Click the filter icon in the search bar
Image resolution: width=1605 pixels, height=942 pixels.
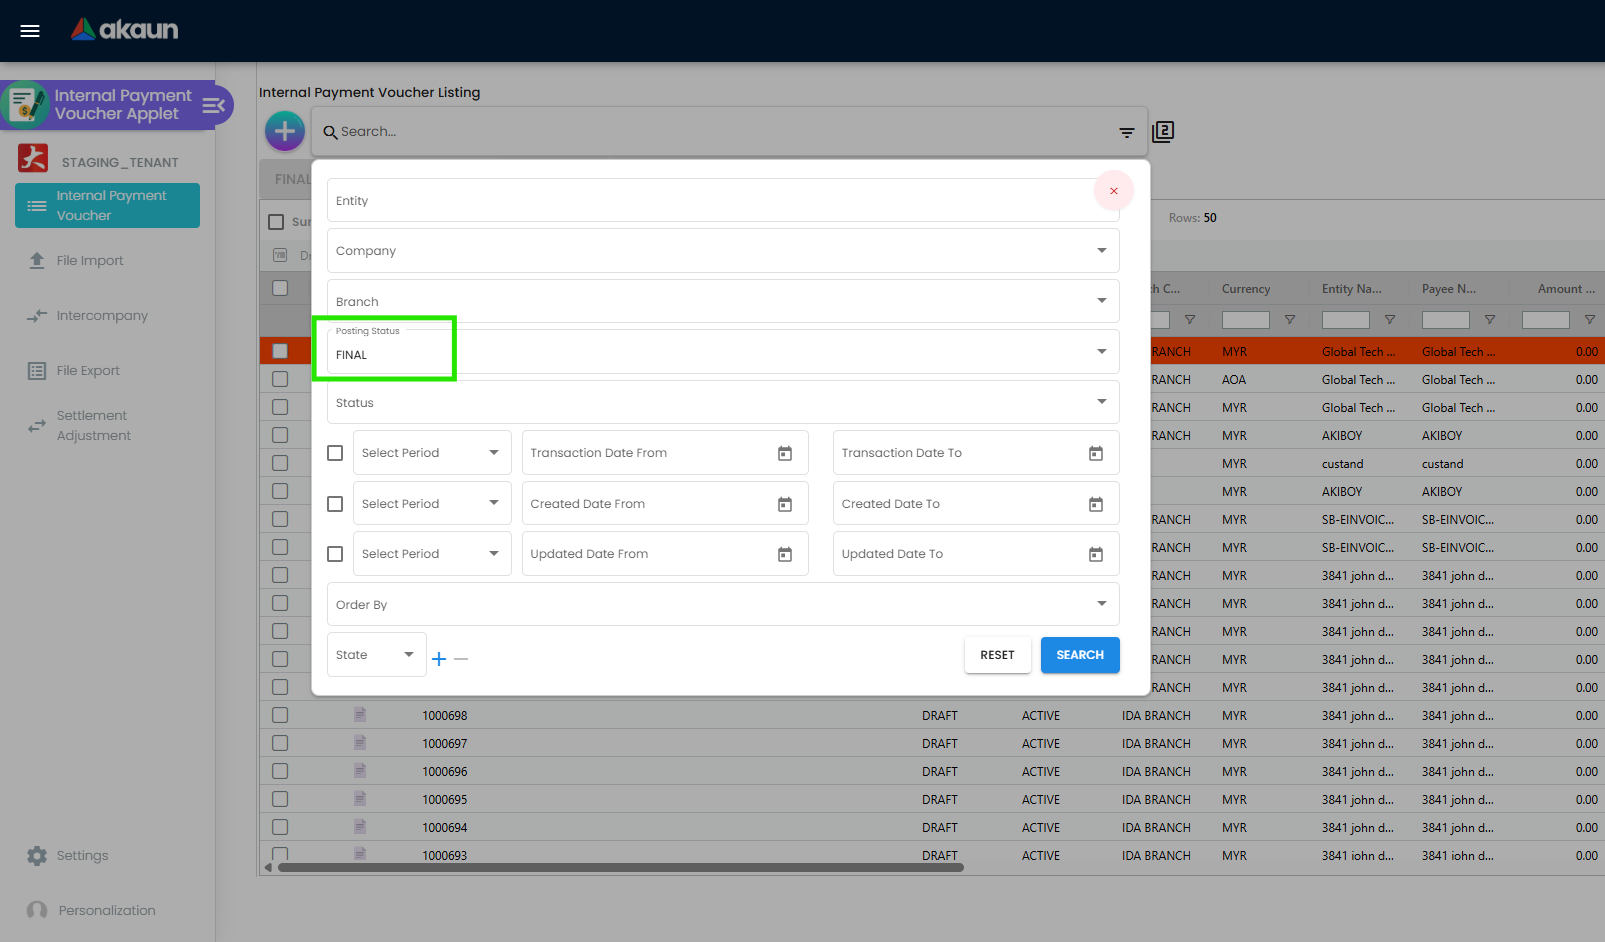1127,131
